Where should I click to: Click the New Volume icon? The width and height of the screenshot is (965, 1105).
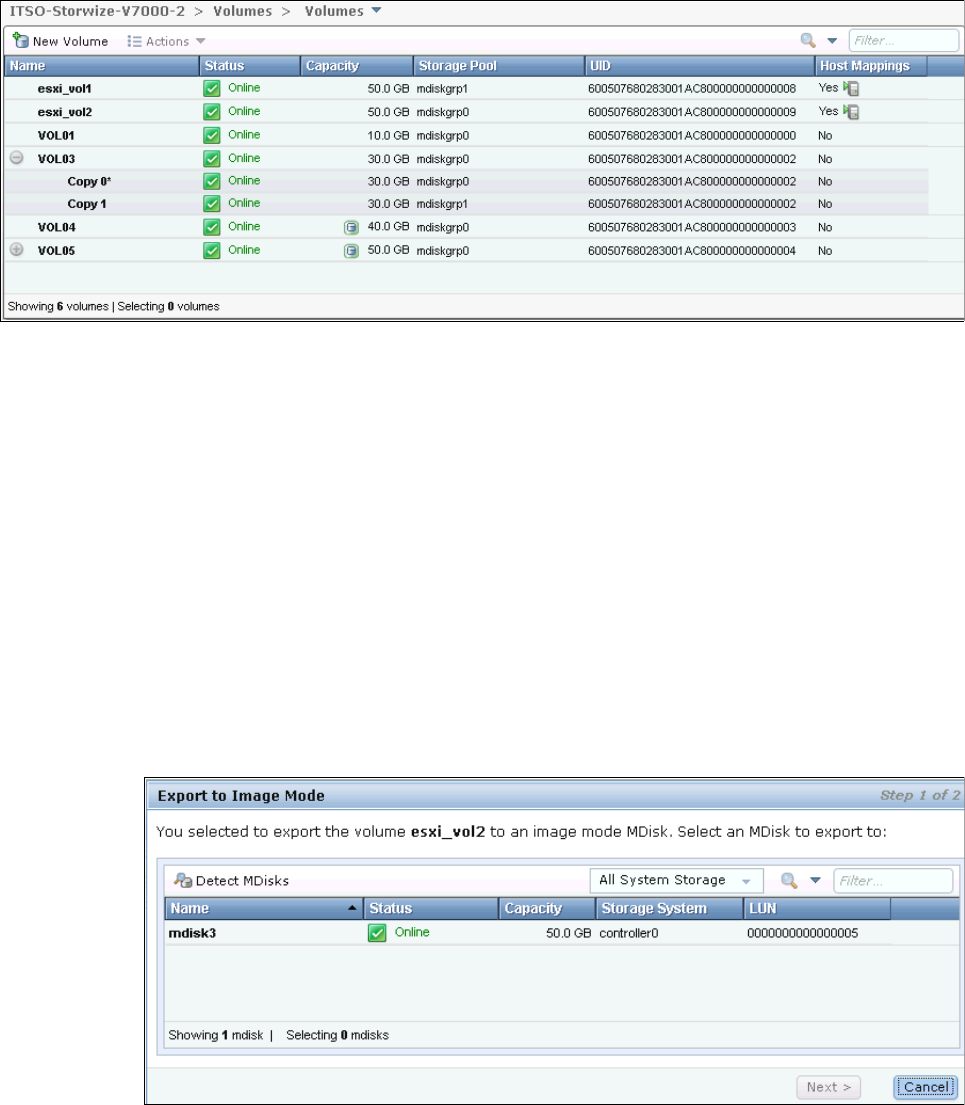(x=19, y=42)
